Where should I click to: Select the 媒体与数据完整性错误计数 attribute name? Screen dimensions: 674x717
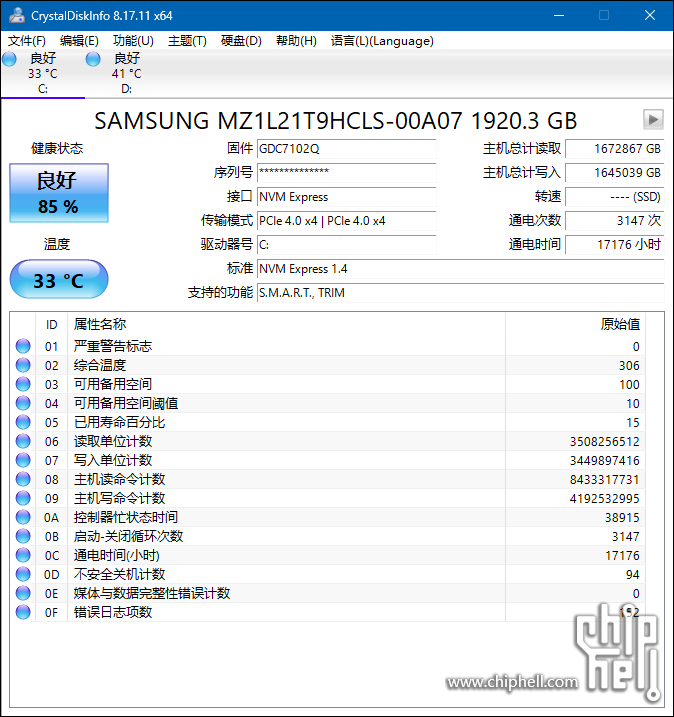tap(152, 593)
